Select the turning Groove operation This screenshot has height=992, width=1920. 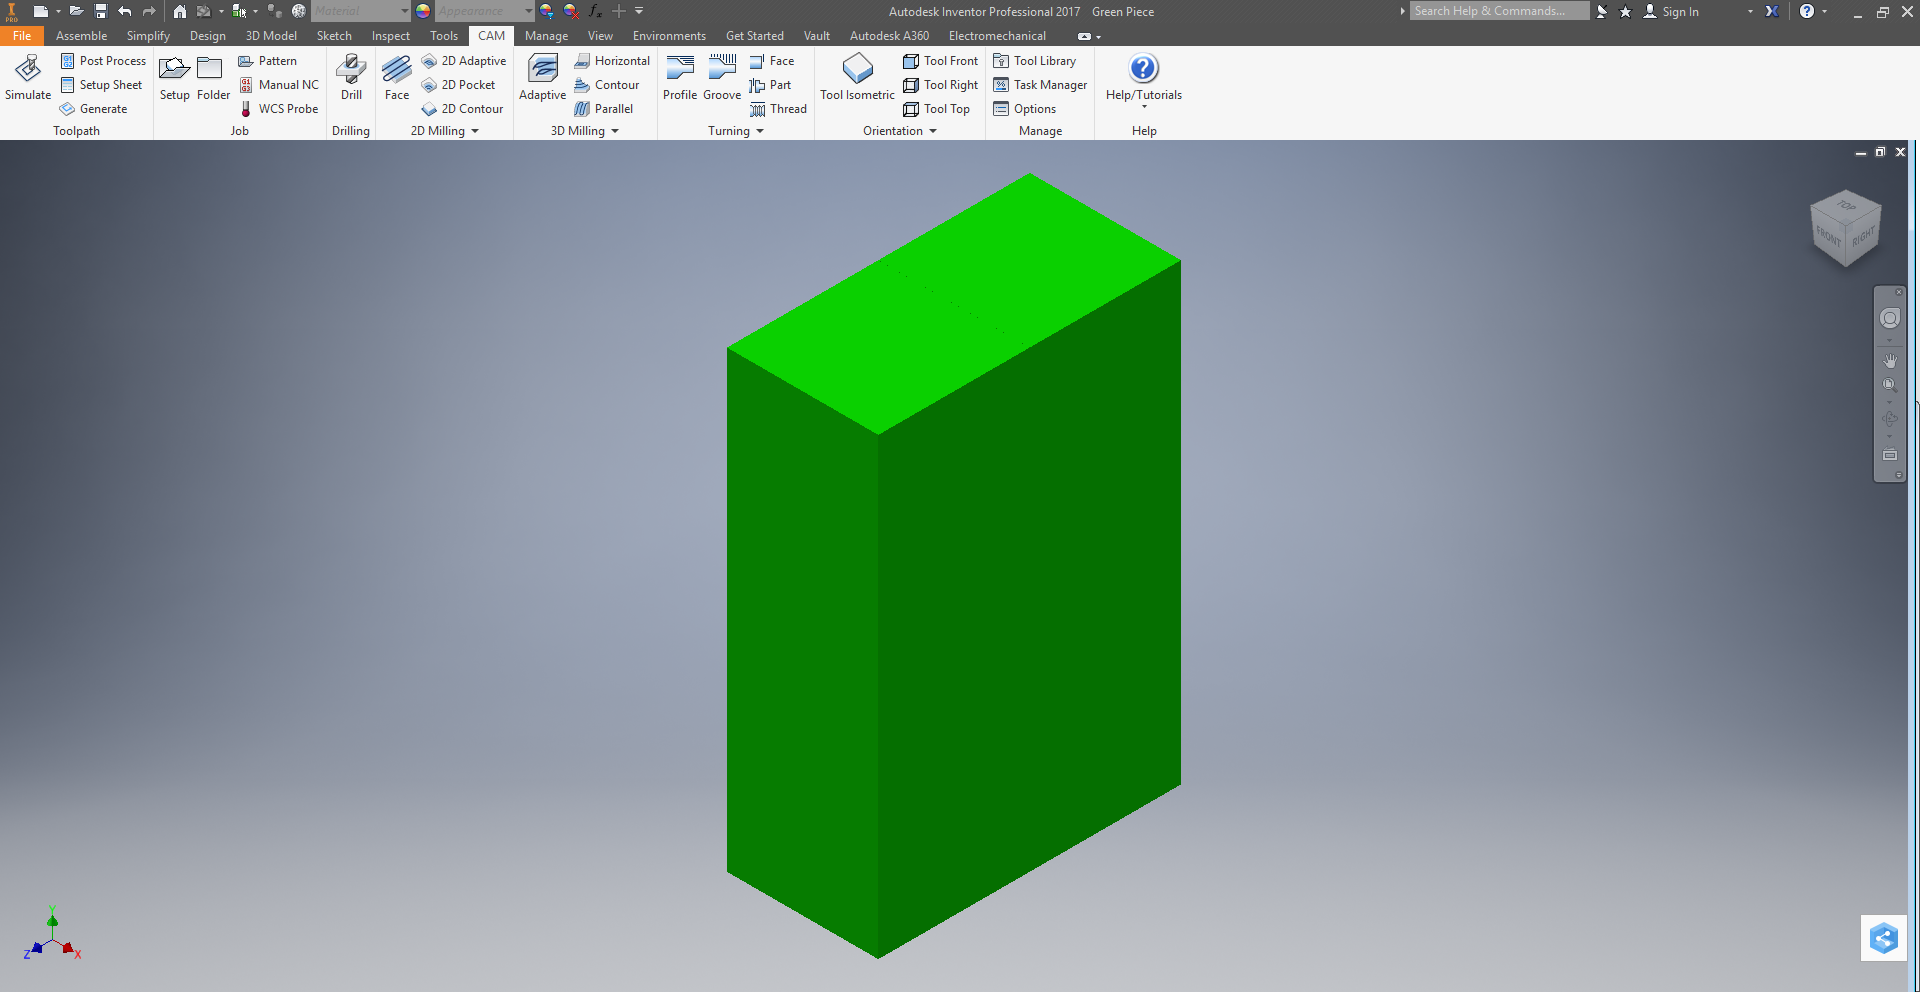(x=722, y=77)
